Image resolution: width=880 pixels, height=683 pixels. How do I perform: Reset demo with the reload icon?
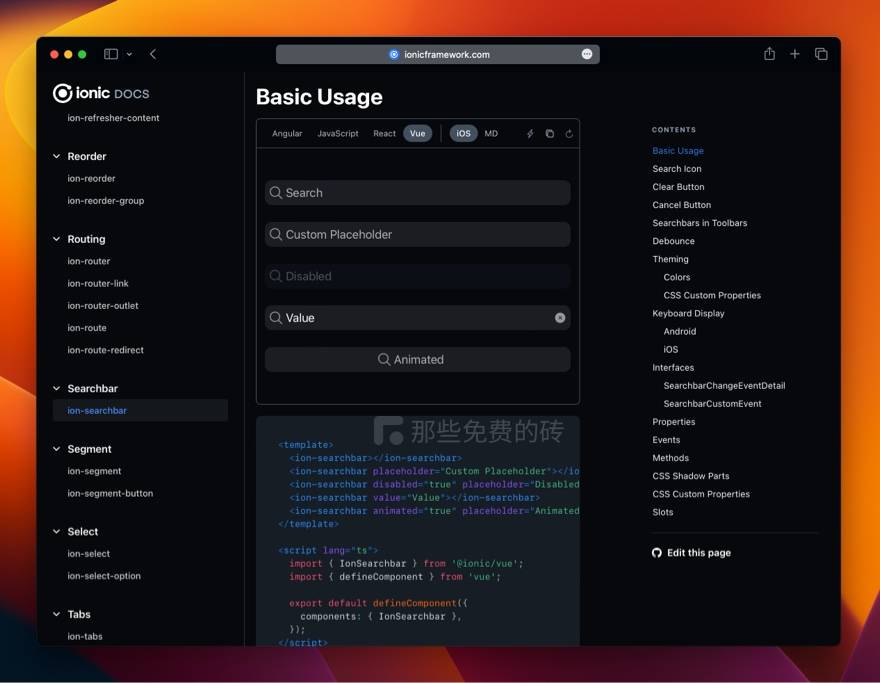tap(569, 134)
